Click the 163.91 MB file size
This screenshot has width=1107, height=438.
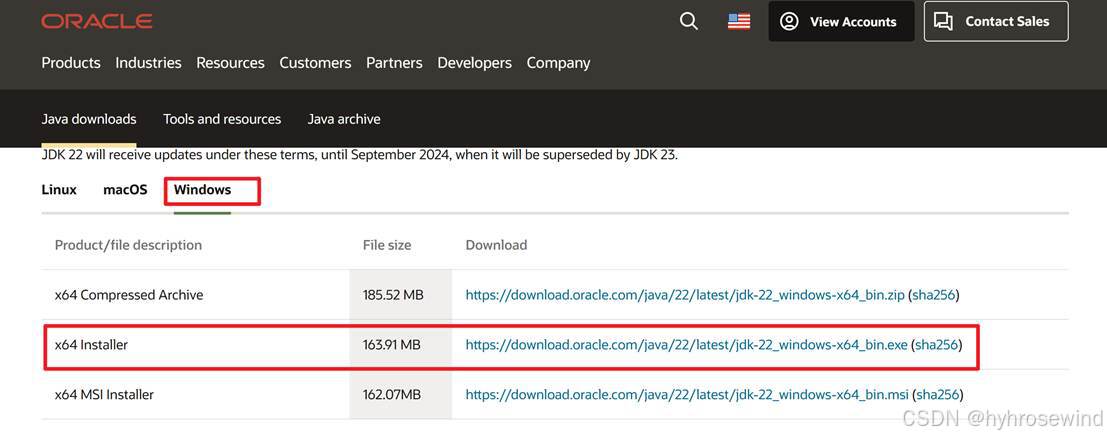click(x=391, y=345)
